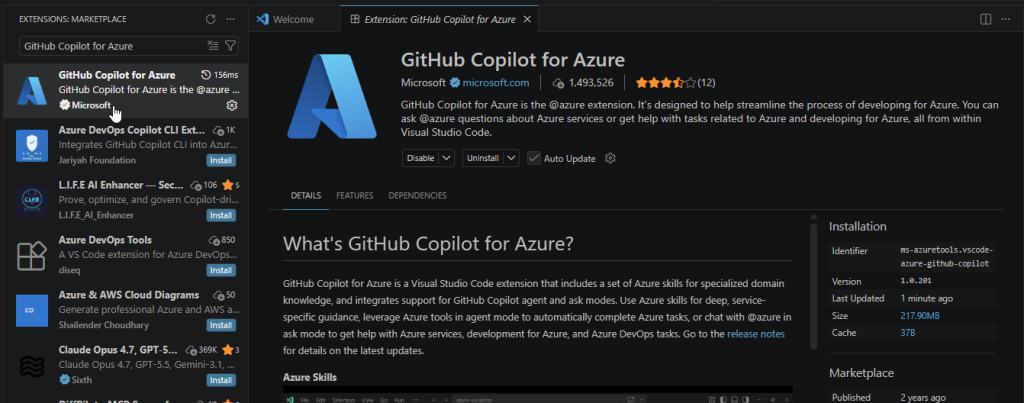Close the GitHub Copilot for Azure extension tab
The image size is (1024, 403).
click(527, 19)
